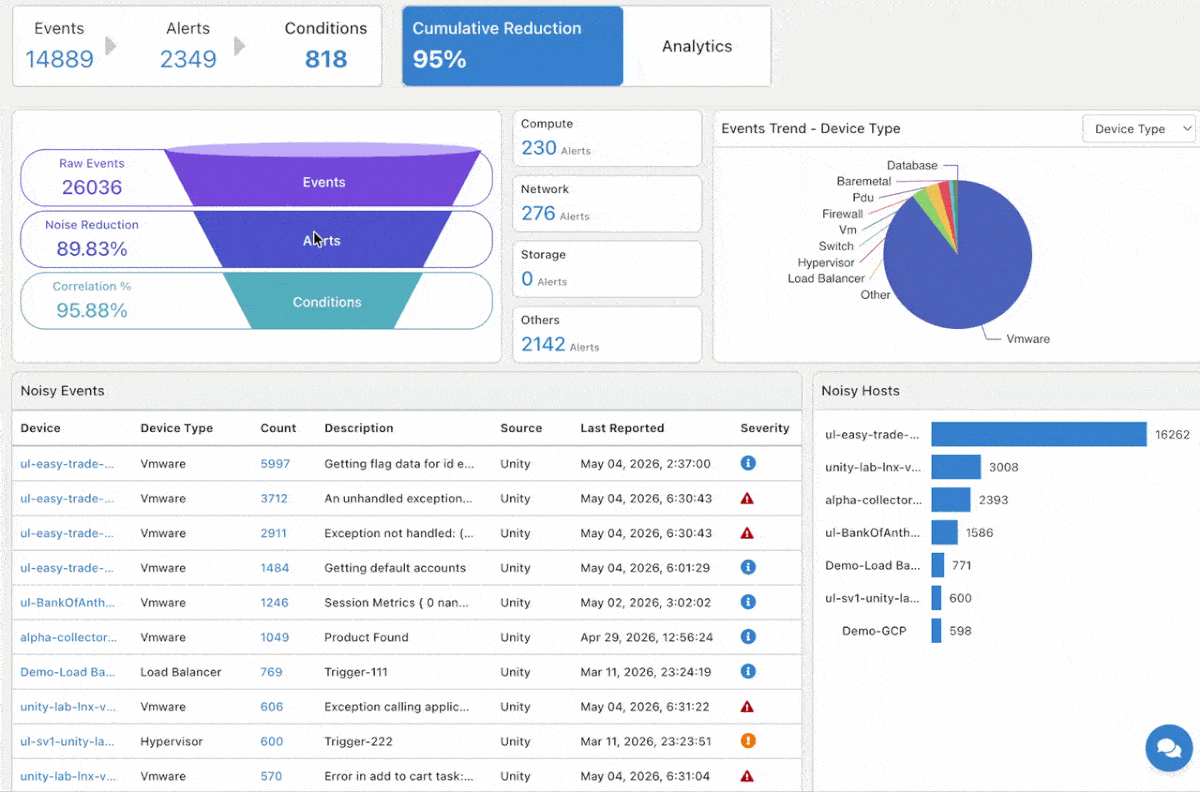Open Compute 230 alerts card
The width and height of the screenshot is (1200, 792).
607,138
